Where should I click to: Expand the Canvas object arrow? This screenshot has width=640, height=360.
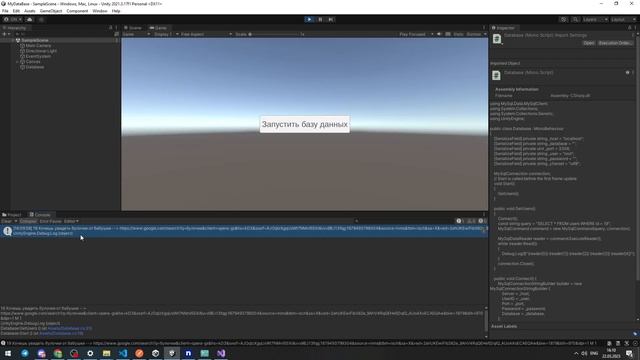17,62
